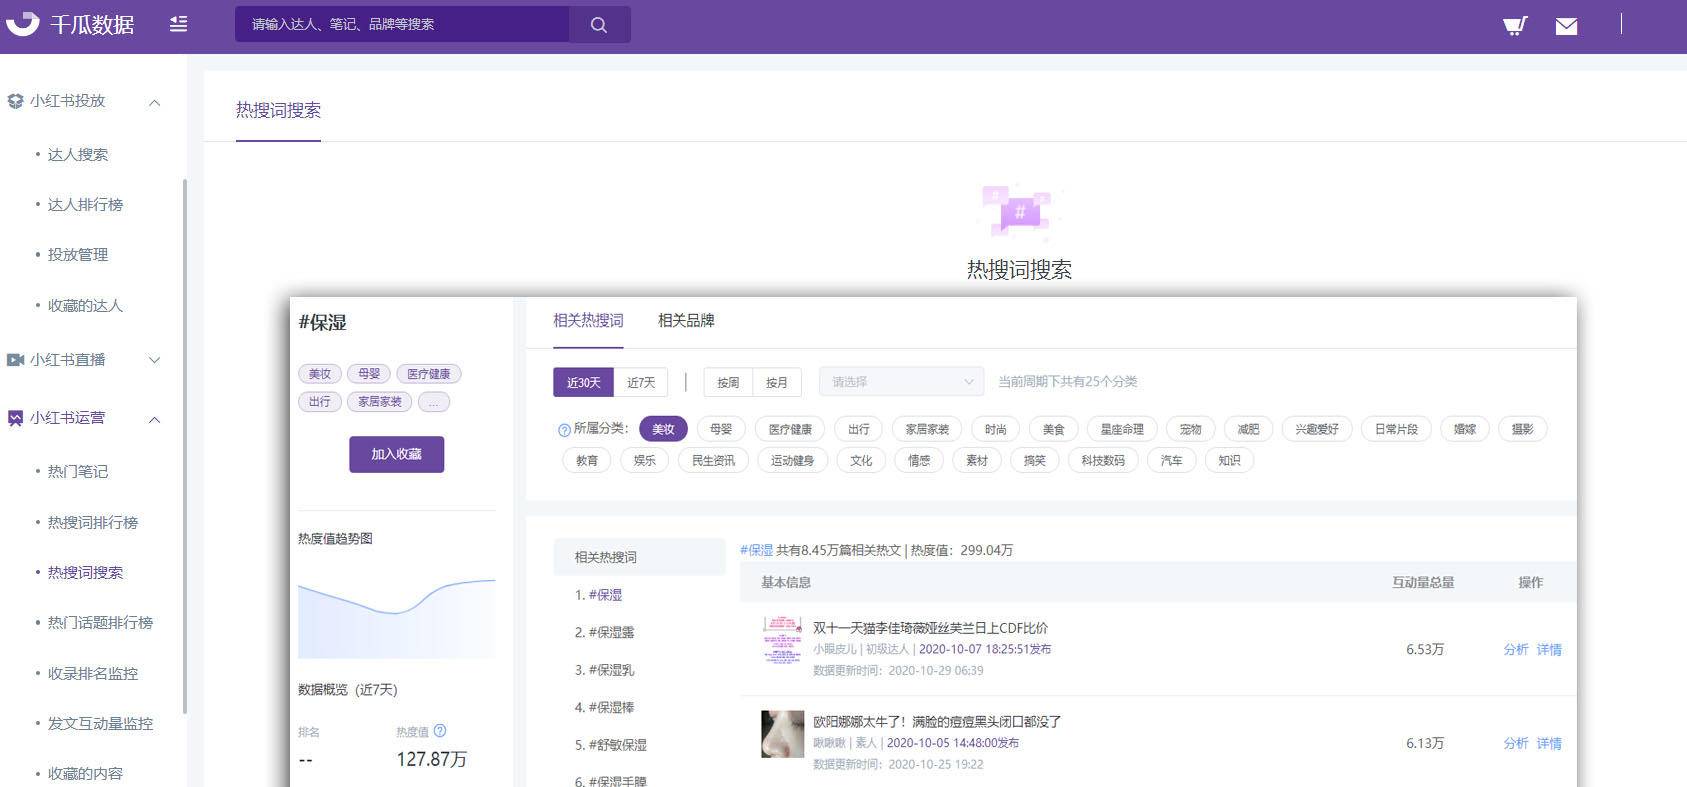Collapse the 小红书运营 menu section
1687x787 pixels.
155,419
